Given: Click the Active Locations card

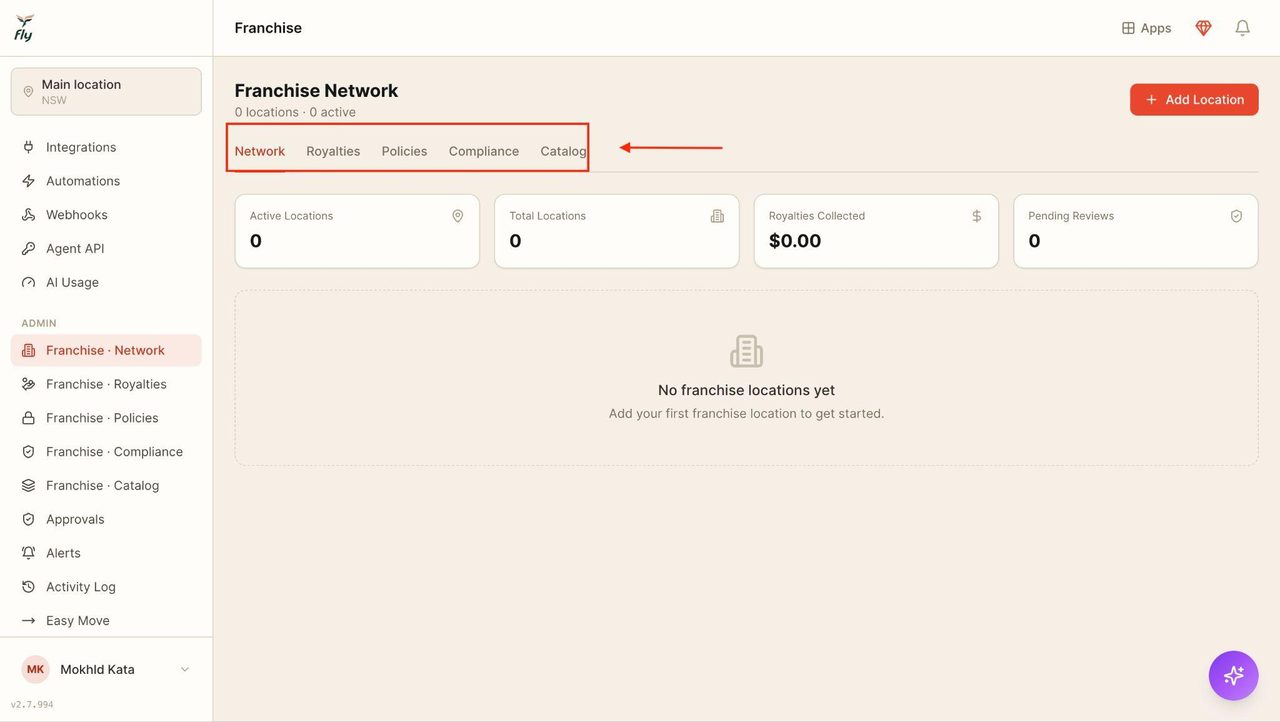Looking at the screenshot, I should [x=357, y=231].
